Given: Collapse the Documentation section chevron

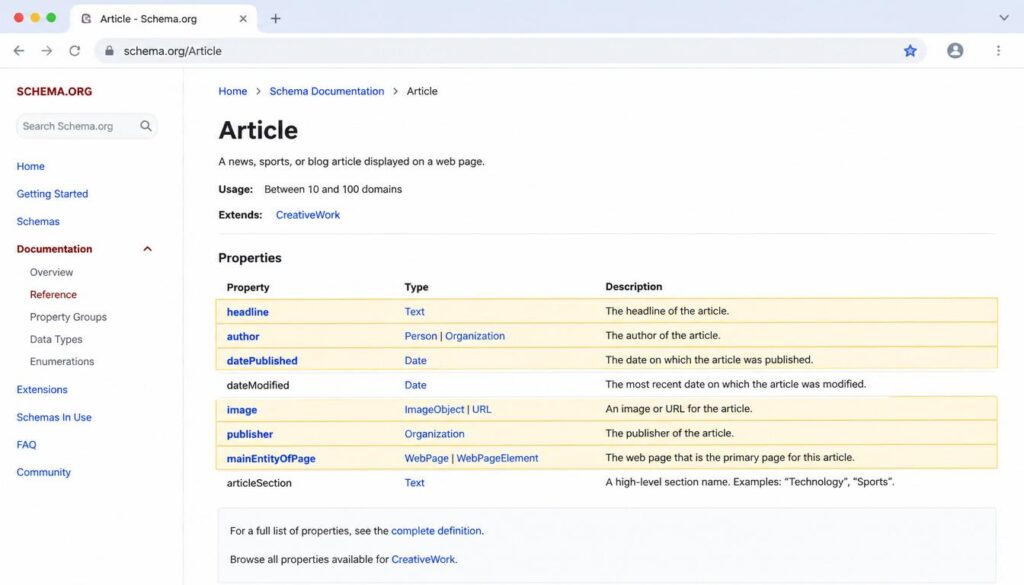Looking at the screenshot, I should 148,249.
